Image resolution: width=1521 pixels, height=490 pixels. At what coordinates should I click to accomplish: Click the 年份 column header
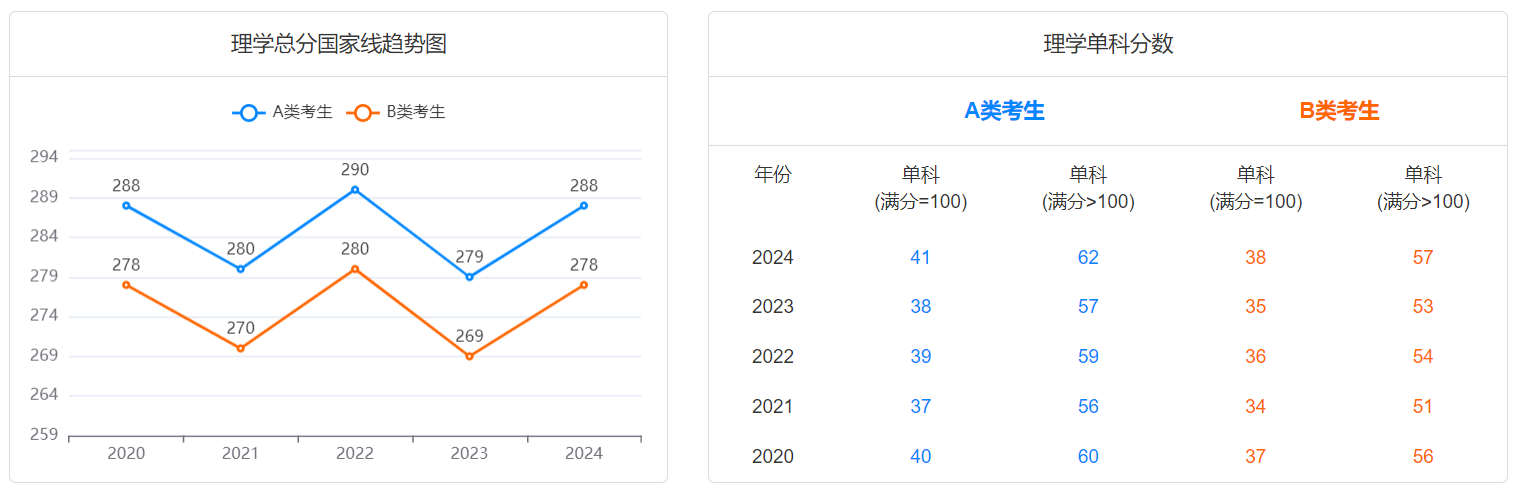[772, 175]
